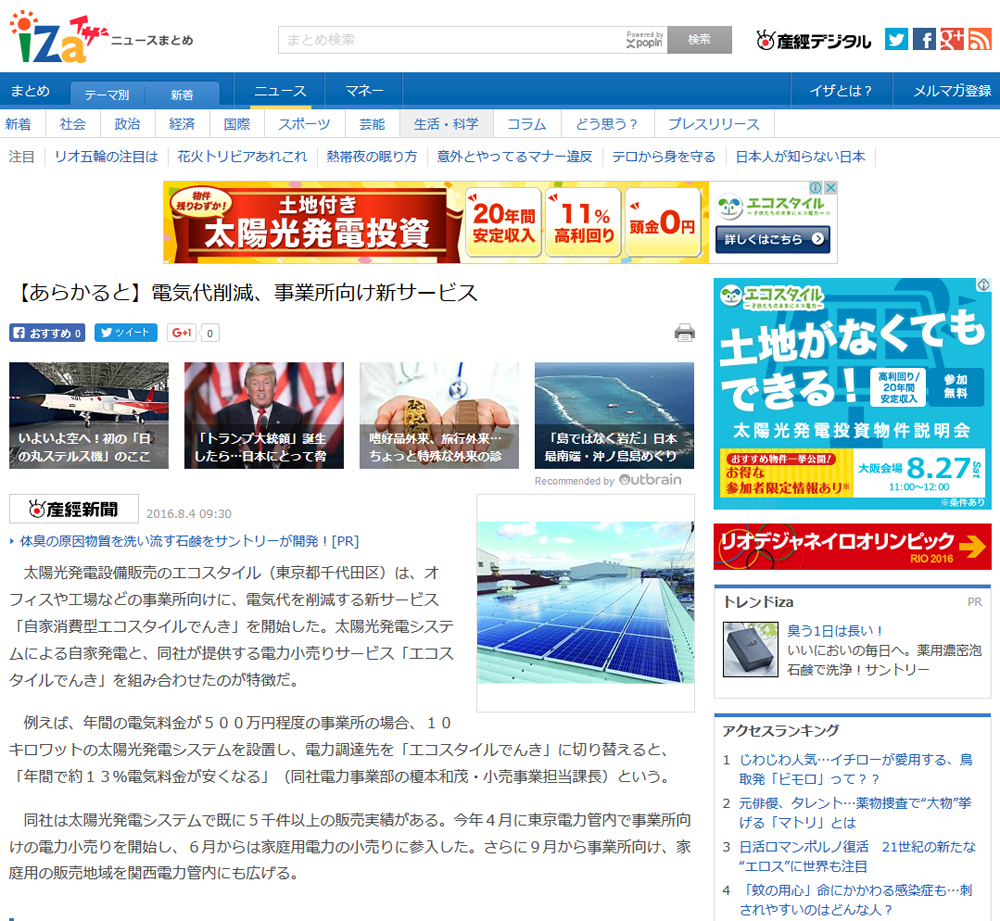
Task: Click the 産経デジタル logo
Action: [x=813, y=41]
